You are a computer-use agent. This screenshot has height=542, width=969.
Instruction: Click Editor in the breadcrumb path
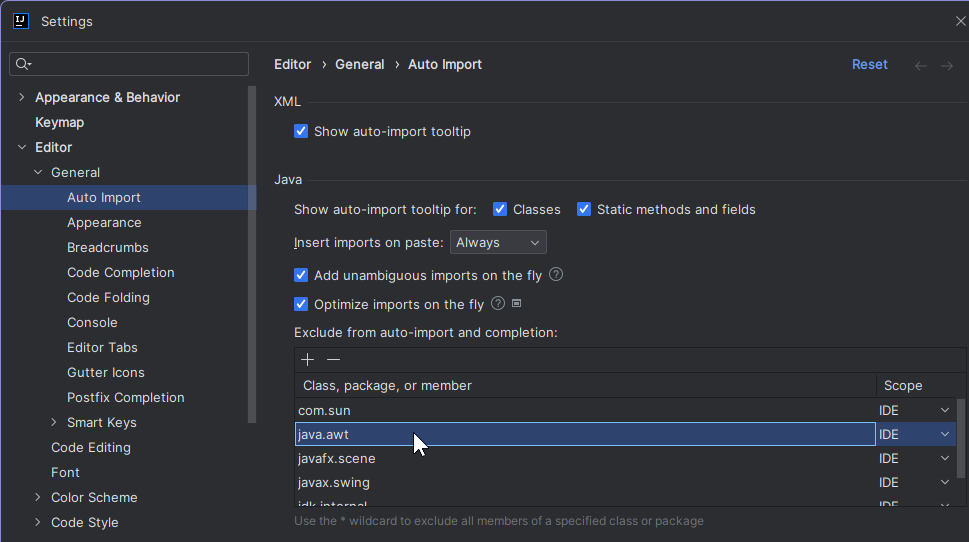(292, 64)
